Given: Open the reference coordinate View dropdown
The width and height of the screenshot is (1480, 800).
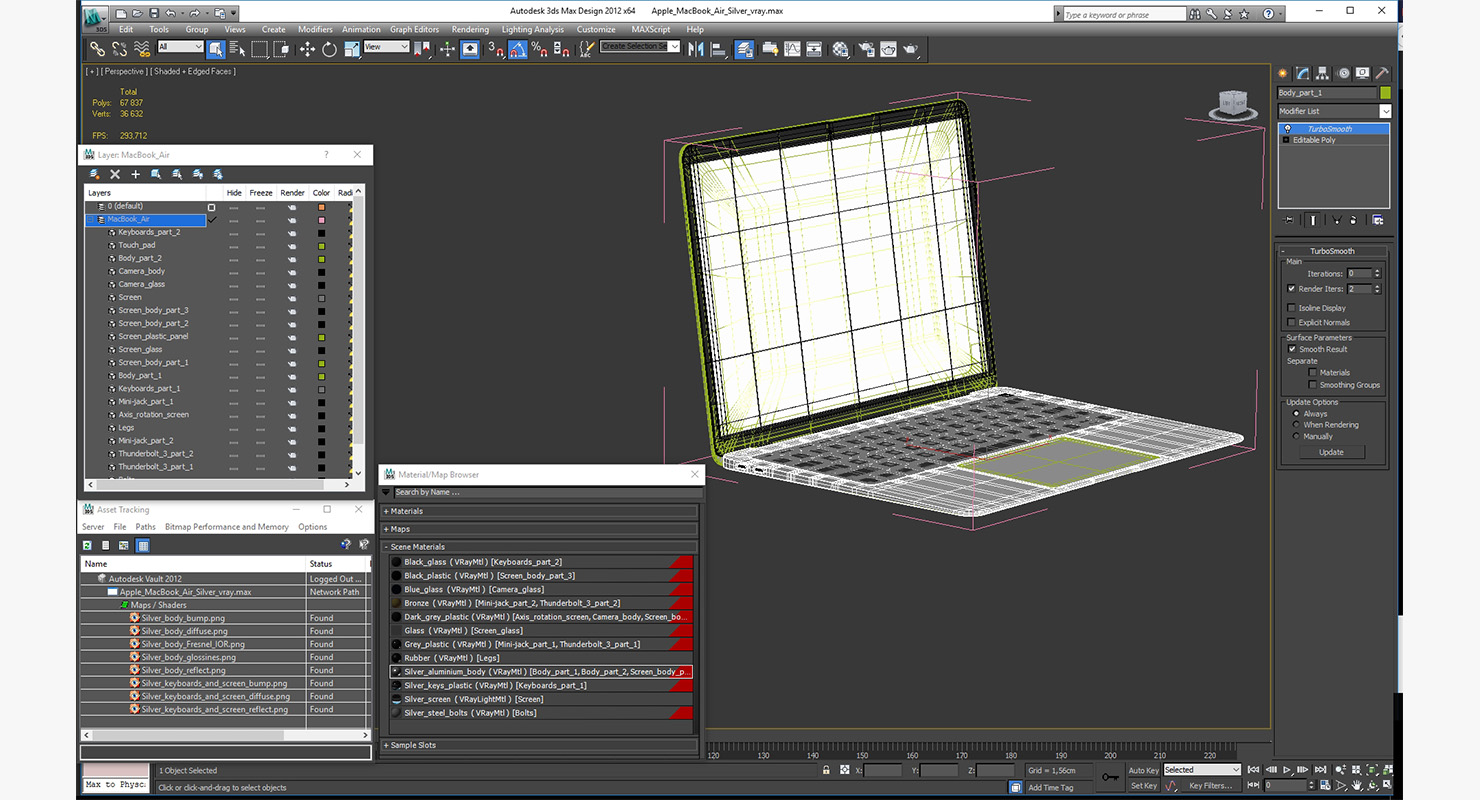Looking at the screenshot, I should click(x=386, y=47).
